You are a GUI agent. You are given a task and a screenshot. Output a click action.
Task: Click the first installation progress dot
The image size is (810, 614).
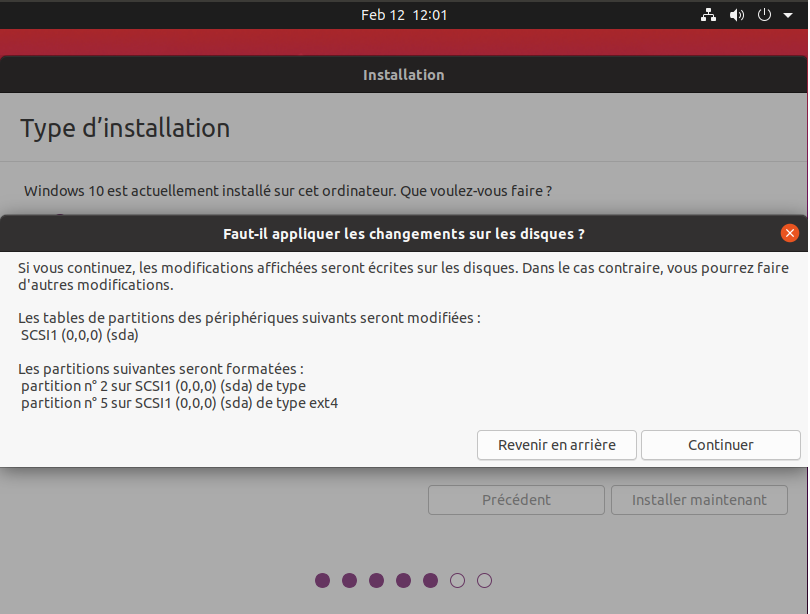point(322,580)
